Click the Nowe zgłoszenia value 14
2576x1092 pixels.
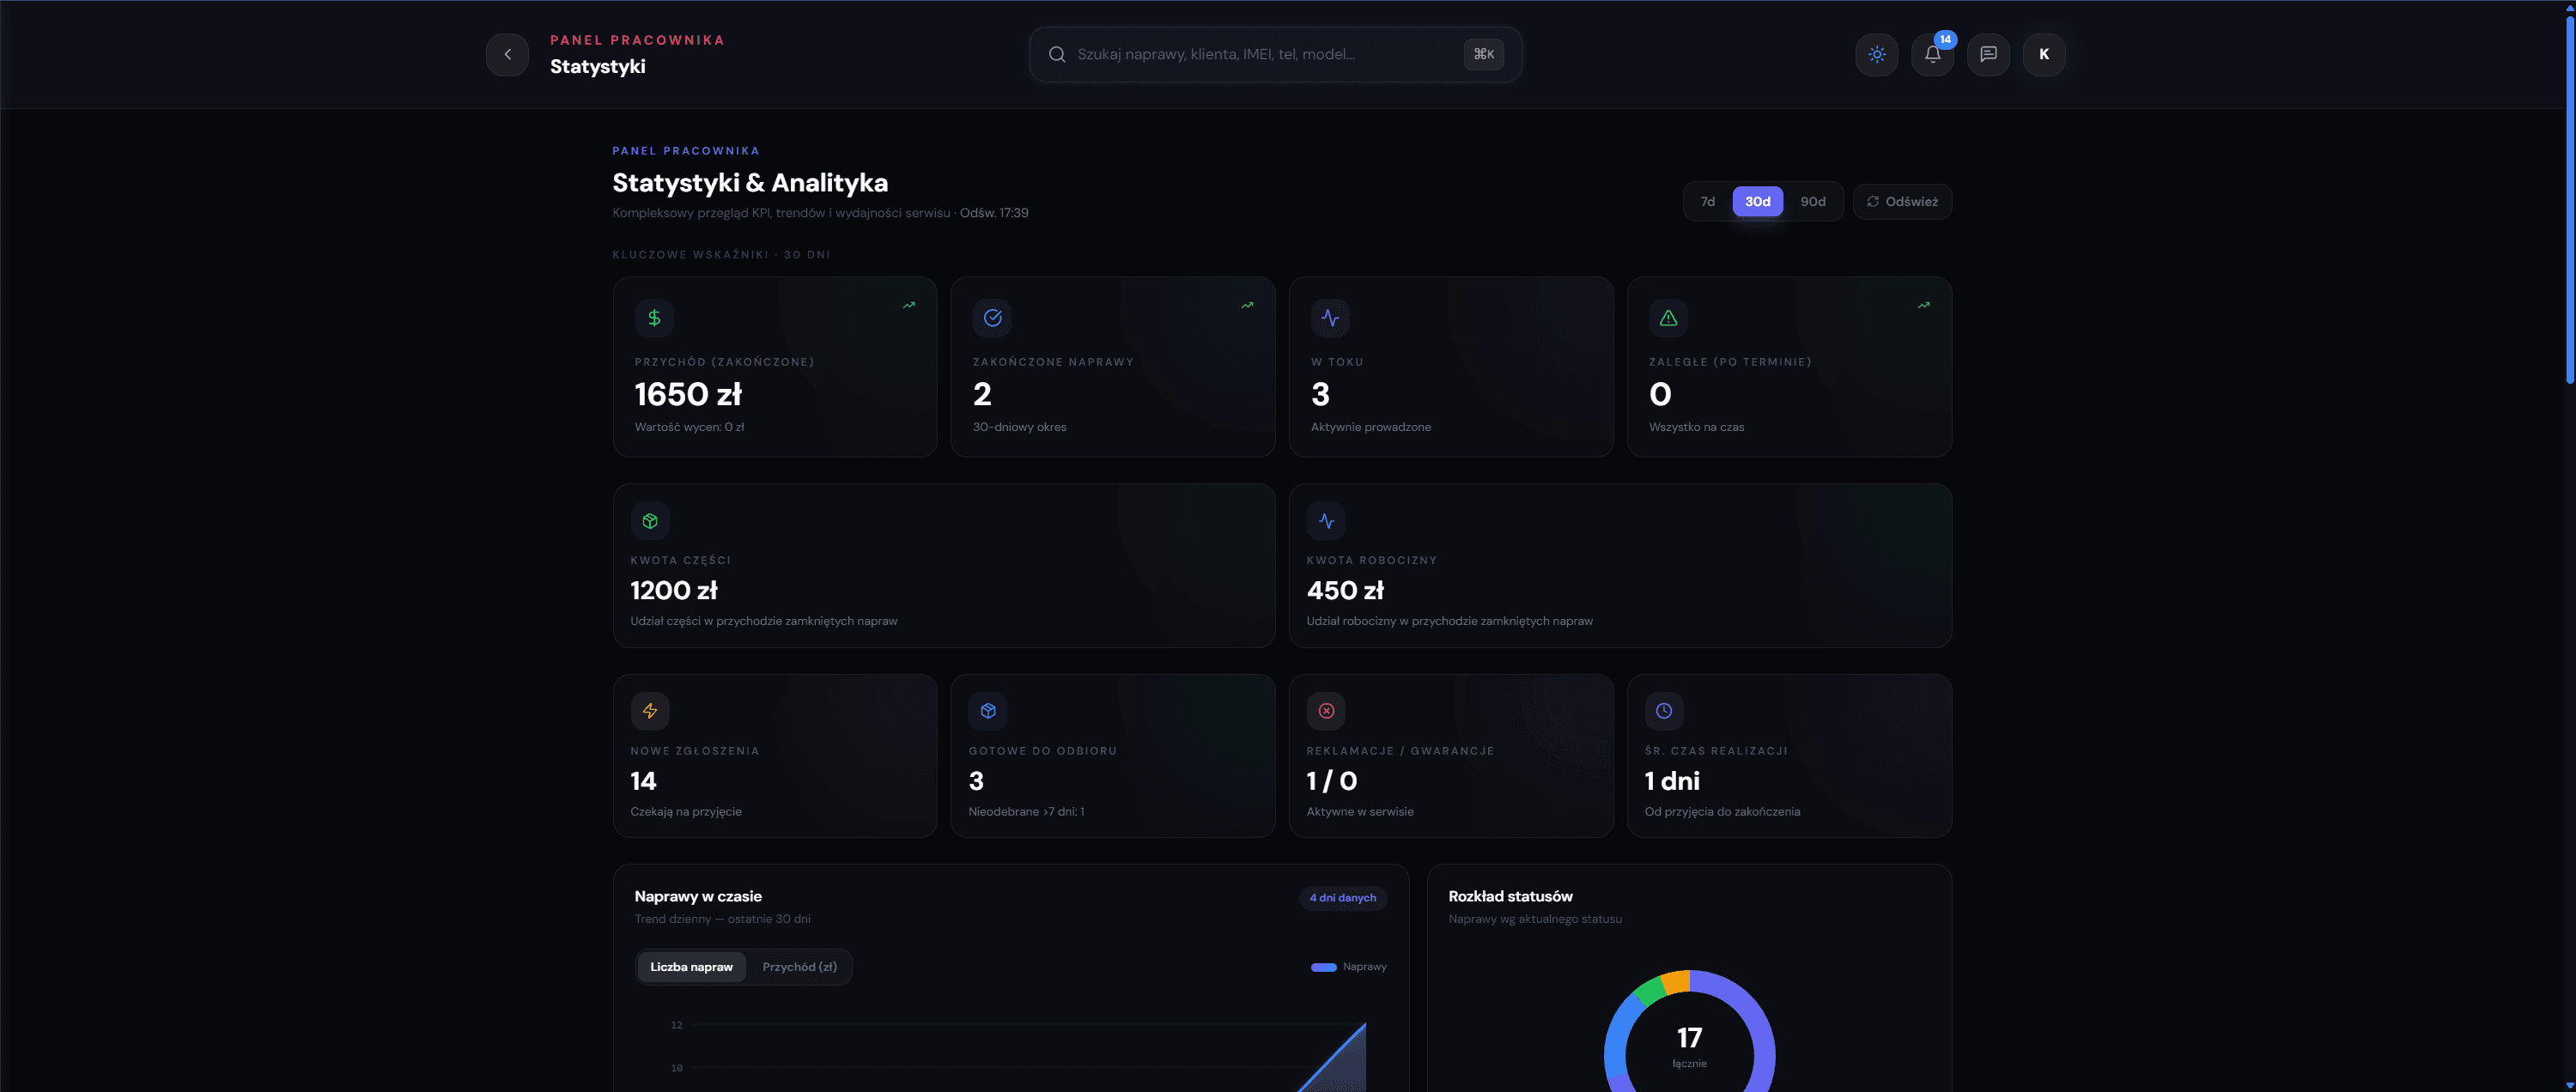click(x=643, y=781)
